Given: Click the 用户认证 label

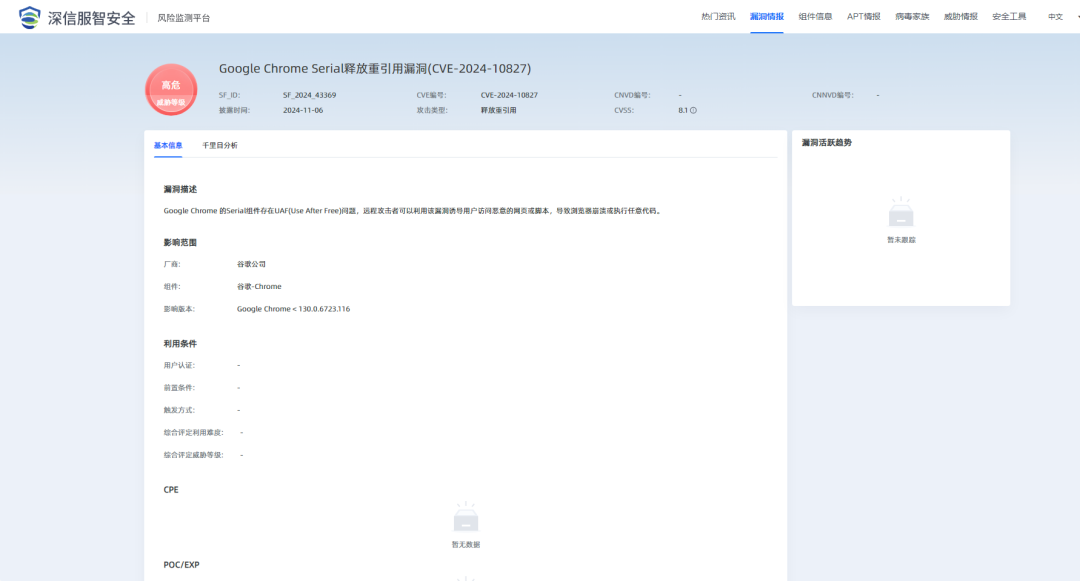Looking at the screenshot, I should 179,366.
